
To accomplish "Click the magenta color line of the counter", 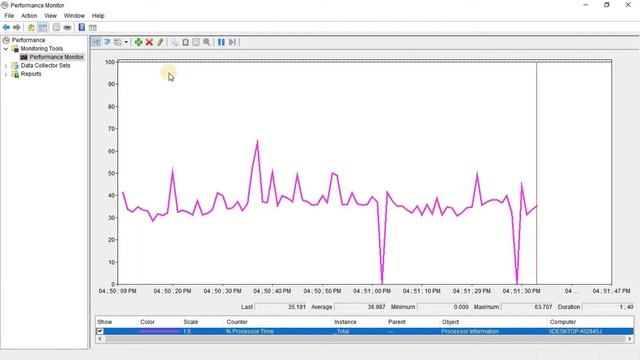I will tap(159, 331).
